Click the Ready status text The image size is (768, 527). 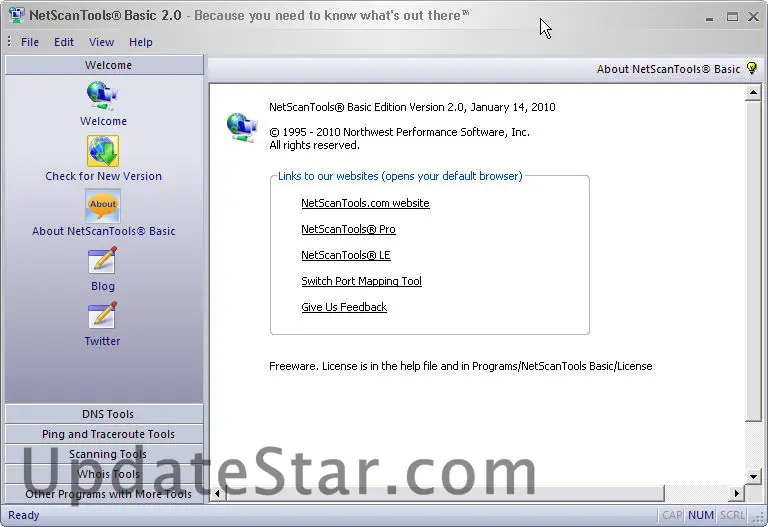point(24,515)
